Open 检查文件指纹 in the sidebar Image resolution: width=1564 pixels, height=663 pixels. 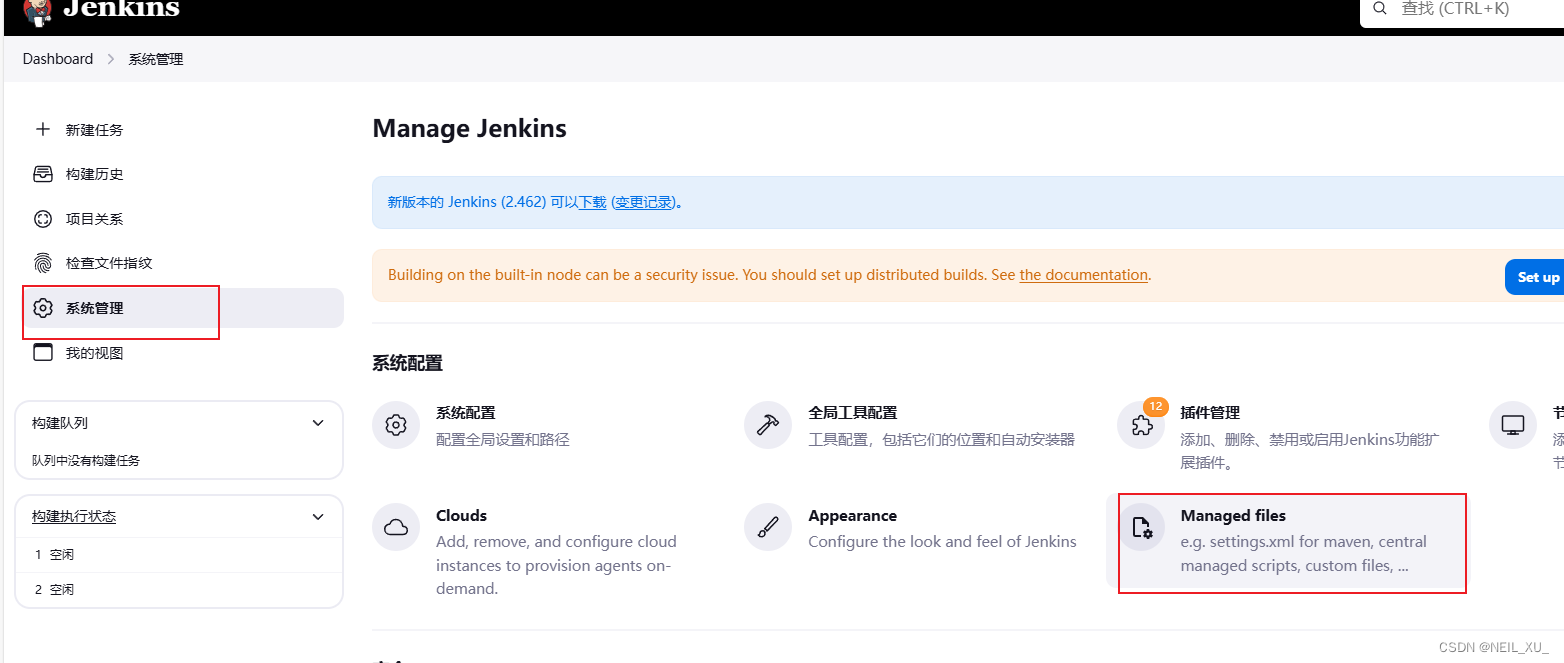[x=109, y=263]
